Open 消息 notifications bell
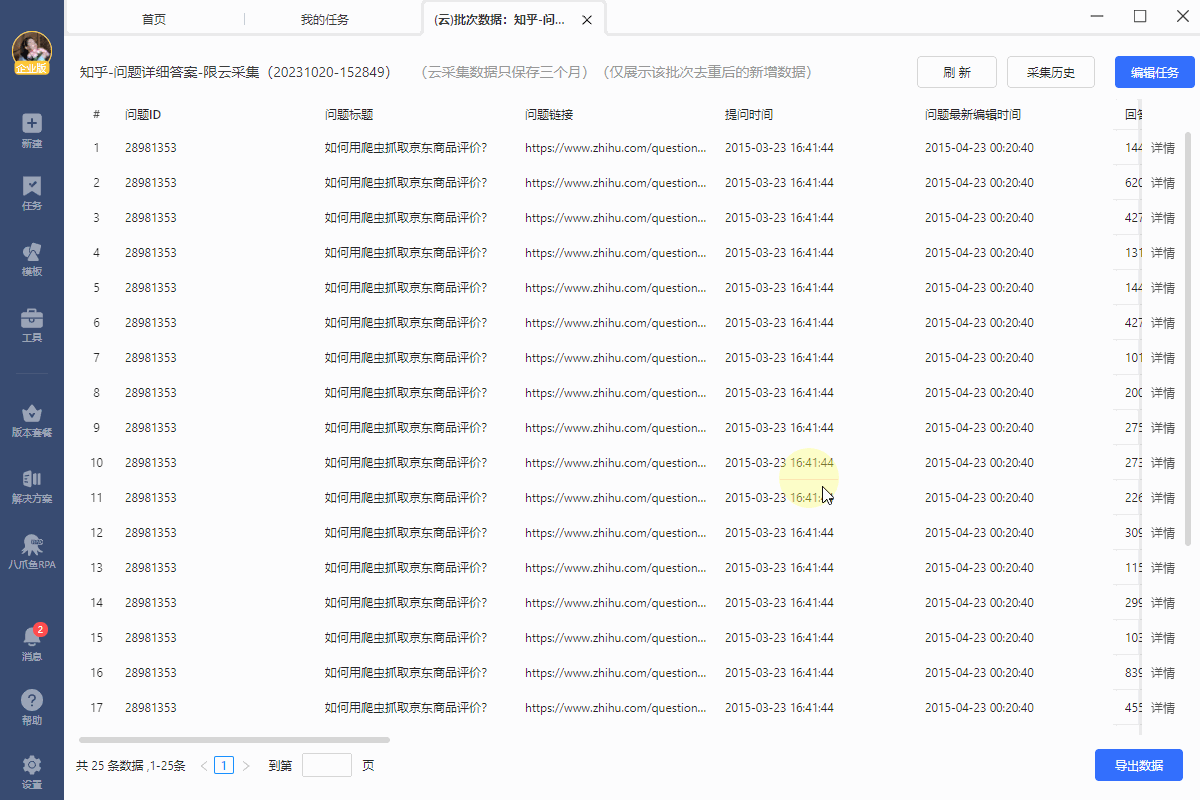This screenshot has height=800, width=1200. tap(32, 642)
